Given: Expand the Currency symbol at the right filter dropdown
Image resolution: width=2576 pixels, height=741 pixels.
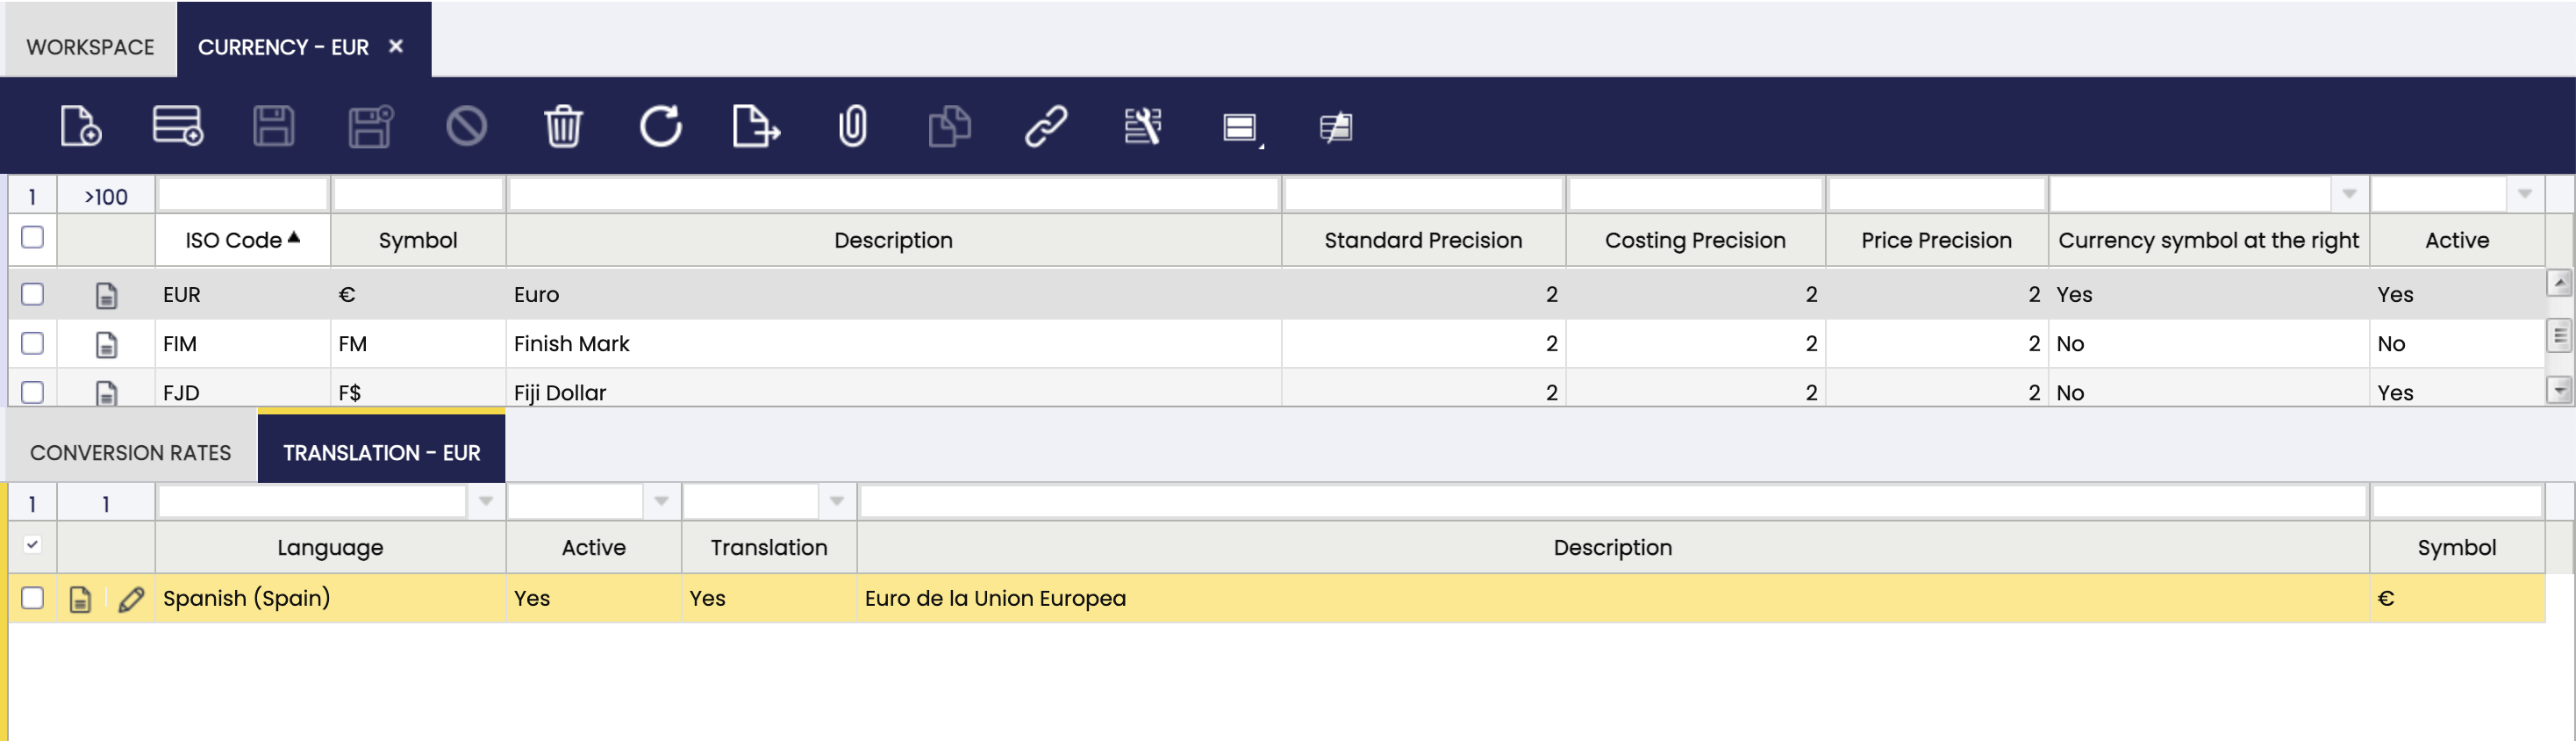Looking at the screenshot, I should [2349, 194].
